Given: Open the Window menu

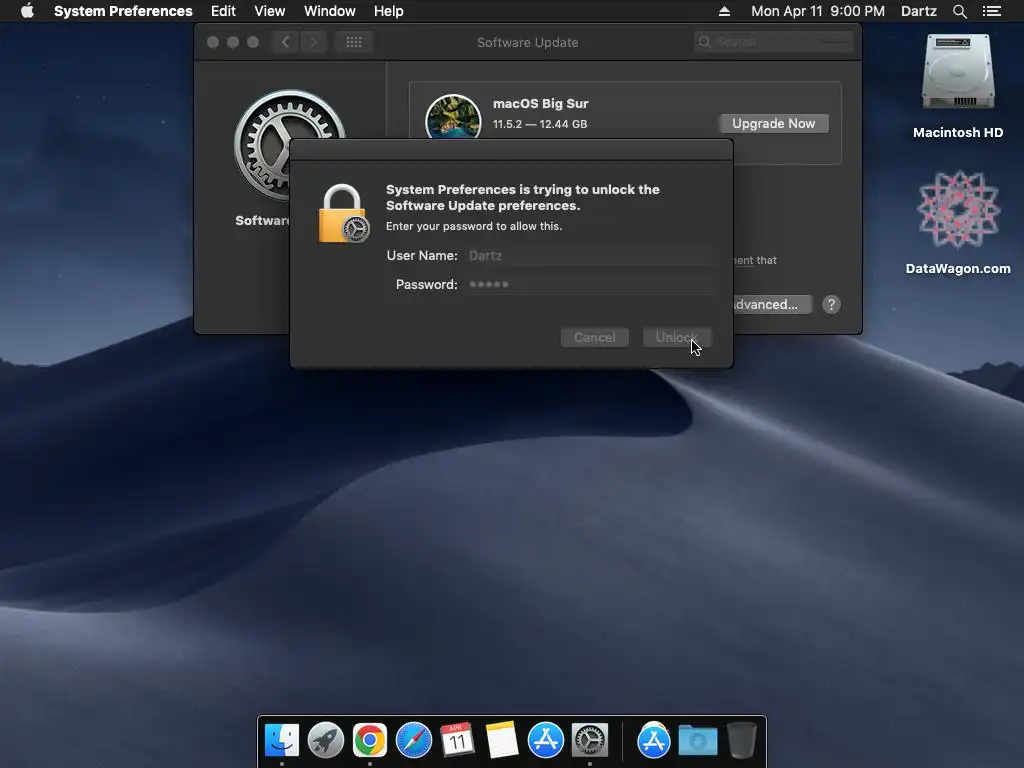Looking at the screenshot, I should pyautogui.click(x=330, y=11).
